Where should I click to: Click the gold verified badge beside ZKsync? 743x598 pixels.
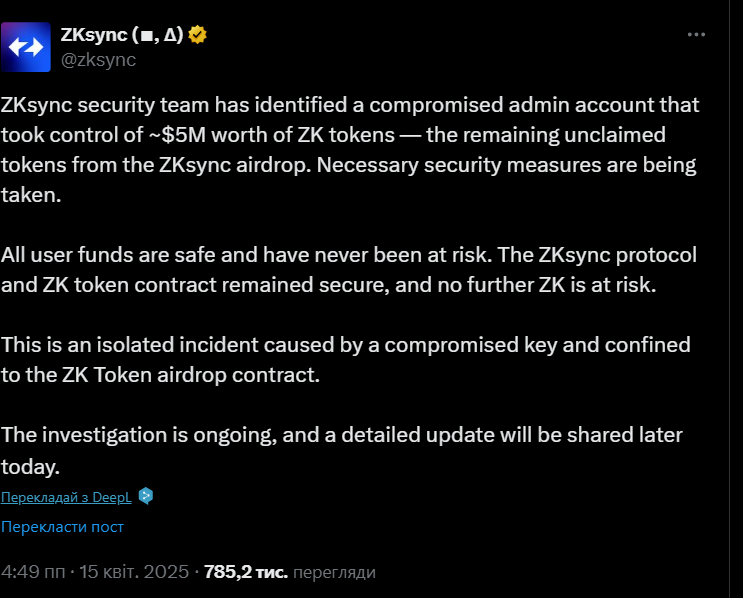click(197, 35)
